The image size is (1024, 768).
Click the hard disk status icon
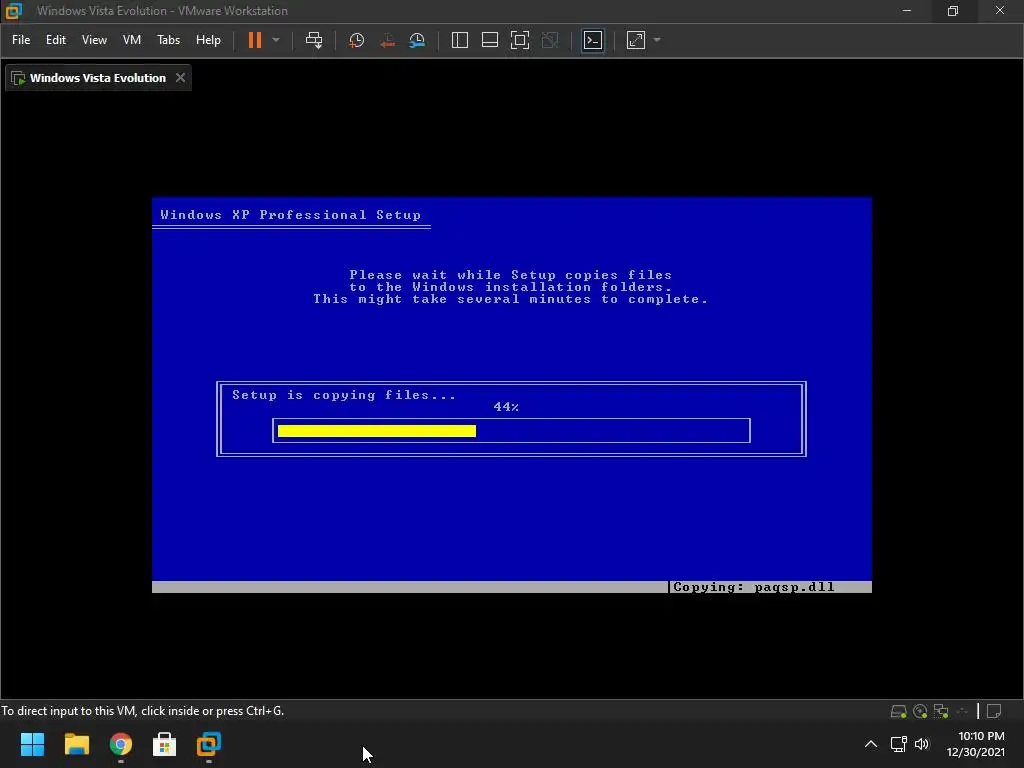(x=899, y=711)
